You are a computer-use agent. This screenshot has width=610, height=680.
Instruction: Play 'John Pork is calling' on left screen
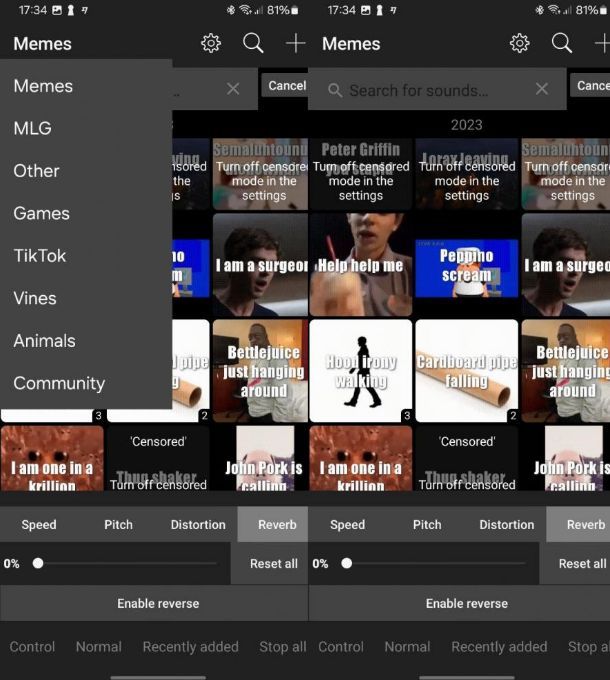click(264, 458)
